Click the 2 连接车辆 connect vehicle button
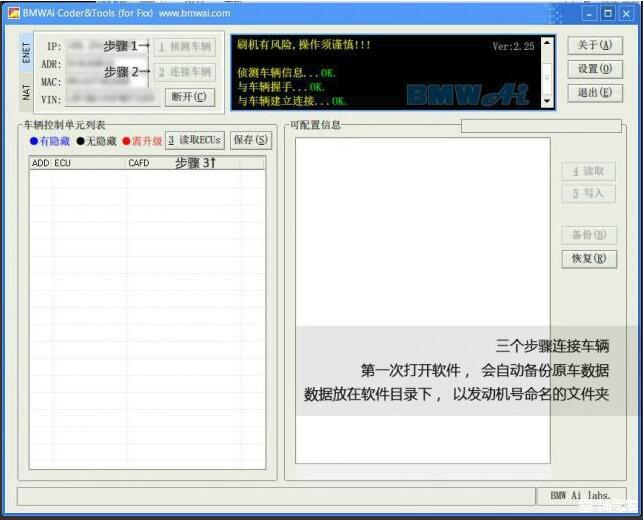Screen dimensions: 643x520 point(185,73)
